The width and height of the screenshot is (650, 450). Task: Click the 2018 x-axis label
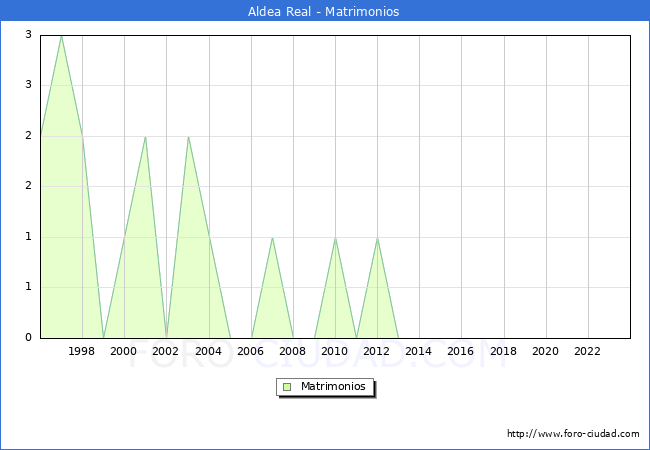pos(504,351)
